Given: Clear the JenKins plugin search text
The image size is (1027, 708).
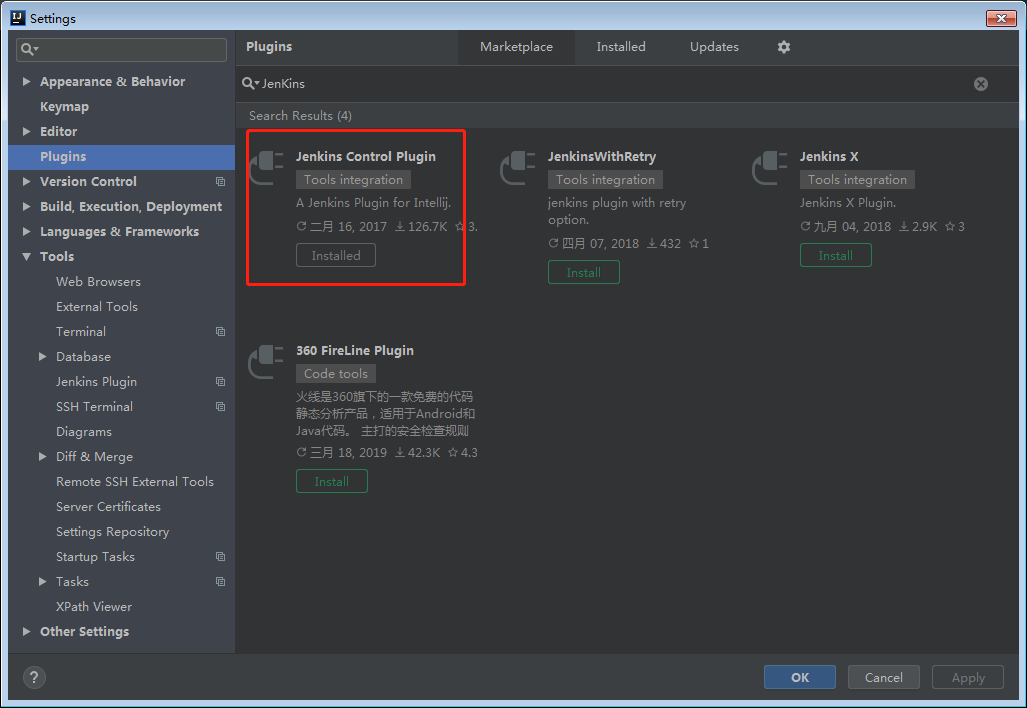Looking at the screenshot, I should tap(980, 84).
